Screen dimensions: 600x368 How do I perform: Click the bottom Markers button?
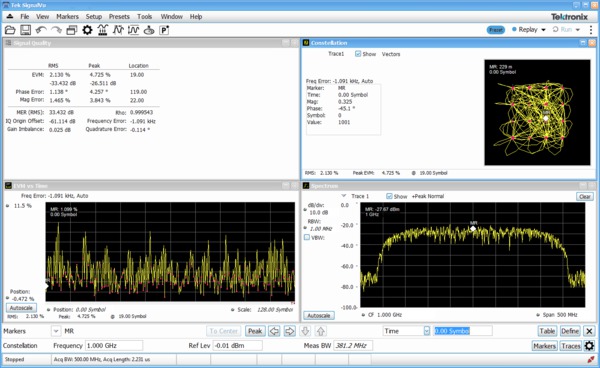(x=545, y=346)
